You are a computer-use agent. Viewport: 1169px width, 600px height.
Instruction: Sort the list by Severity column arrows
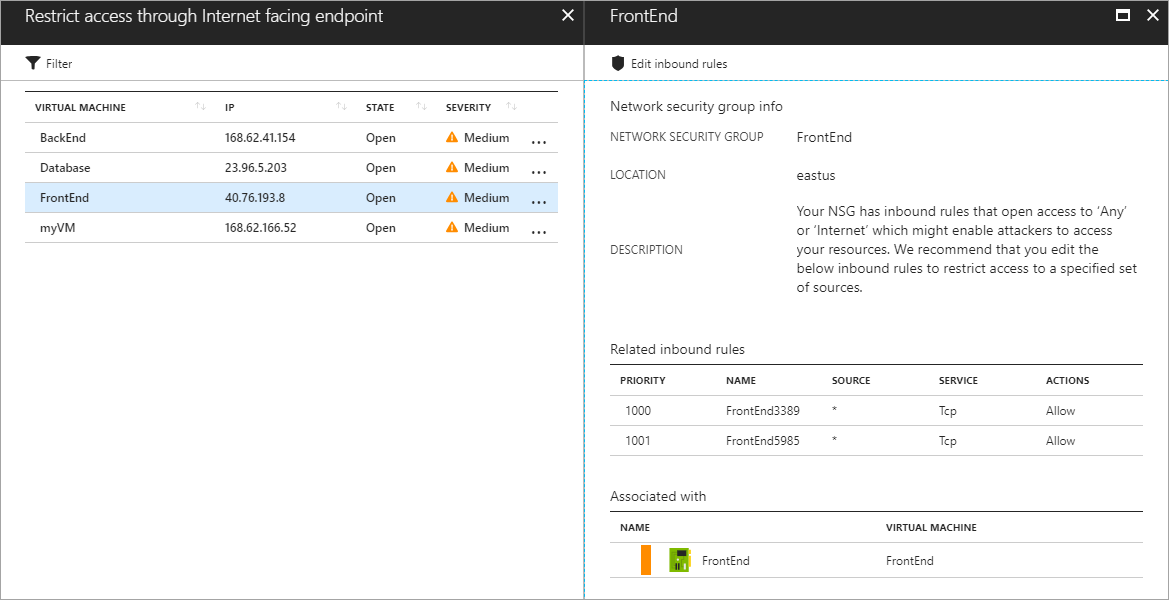(512, 107)
